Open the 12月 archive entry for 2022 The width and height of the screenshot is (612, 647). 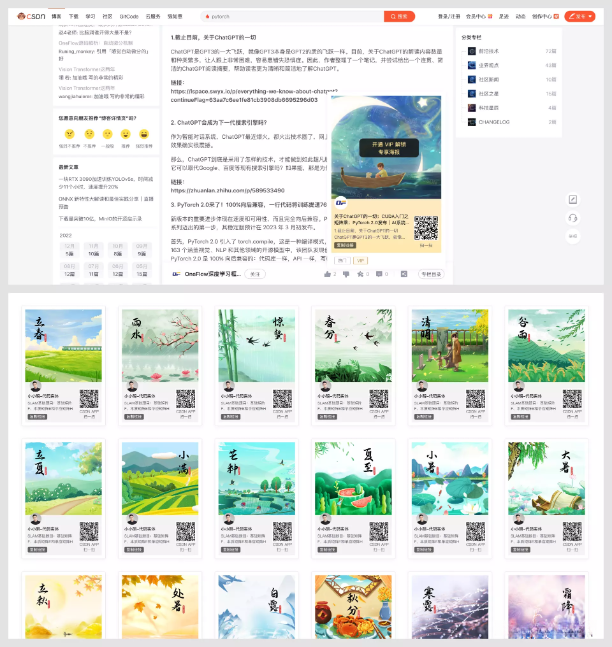coord(70,250)
